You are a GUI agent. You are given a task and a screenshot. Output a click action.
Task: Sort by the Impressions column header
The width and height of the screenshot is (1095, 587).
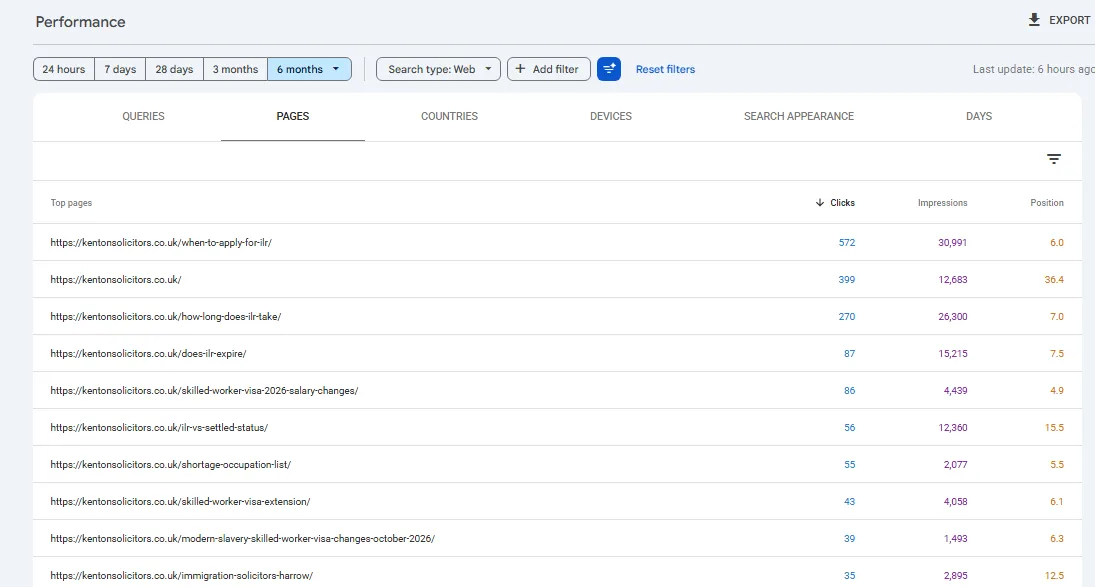click(x=943, y=202)
